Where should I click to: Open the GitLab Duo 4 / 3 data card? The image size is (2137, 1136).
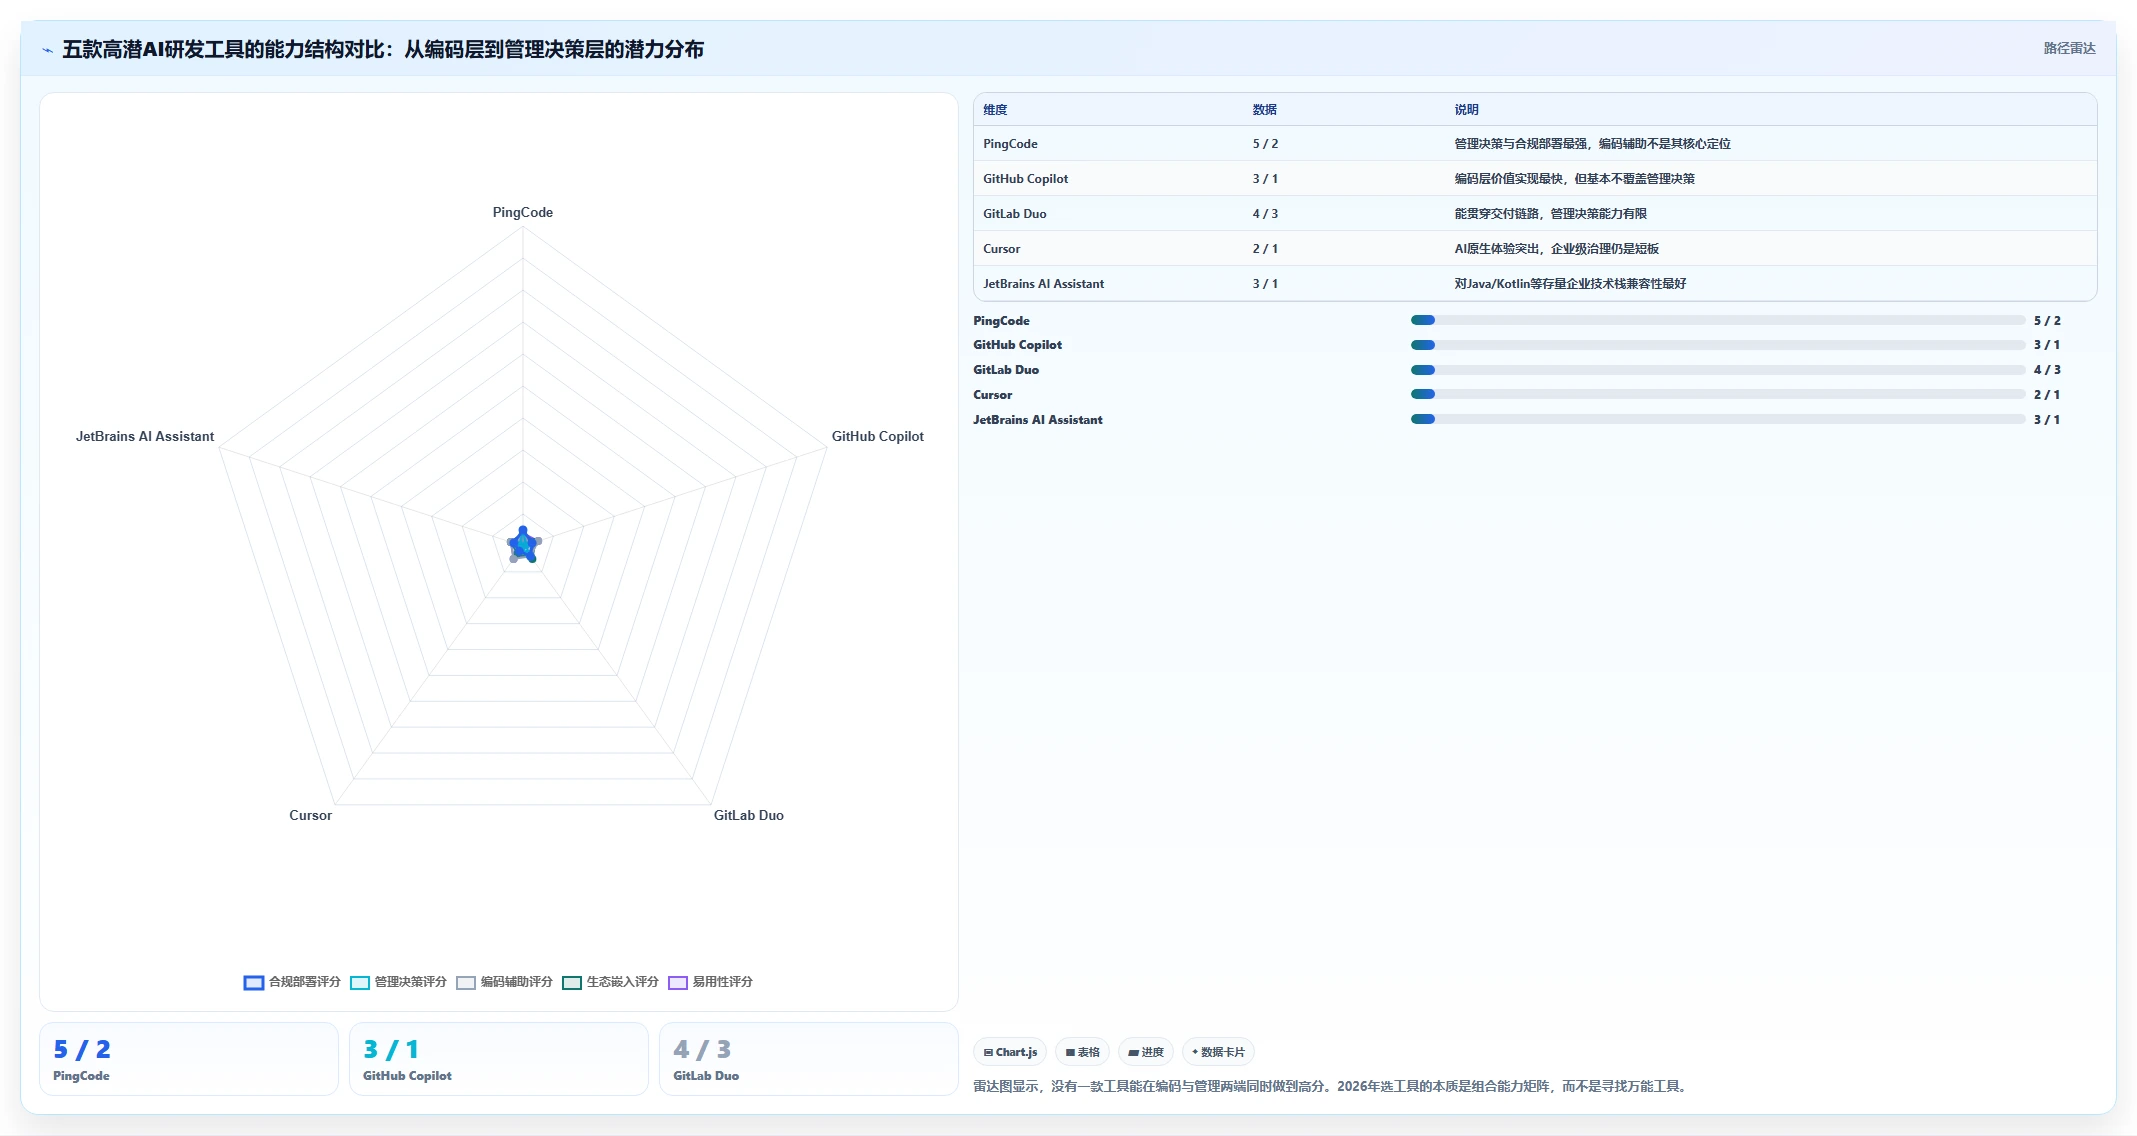(x=809, y=1059)
